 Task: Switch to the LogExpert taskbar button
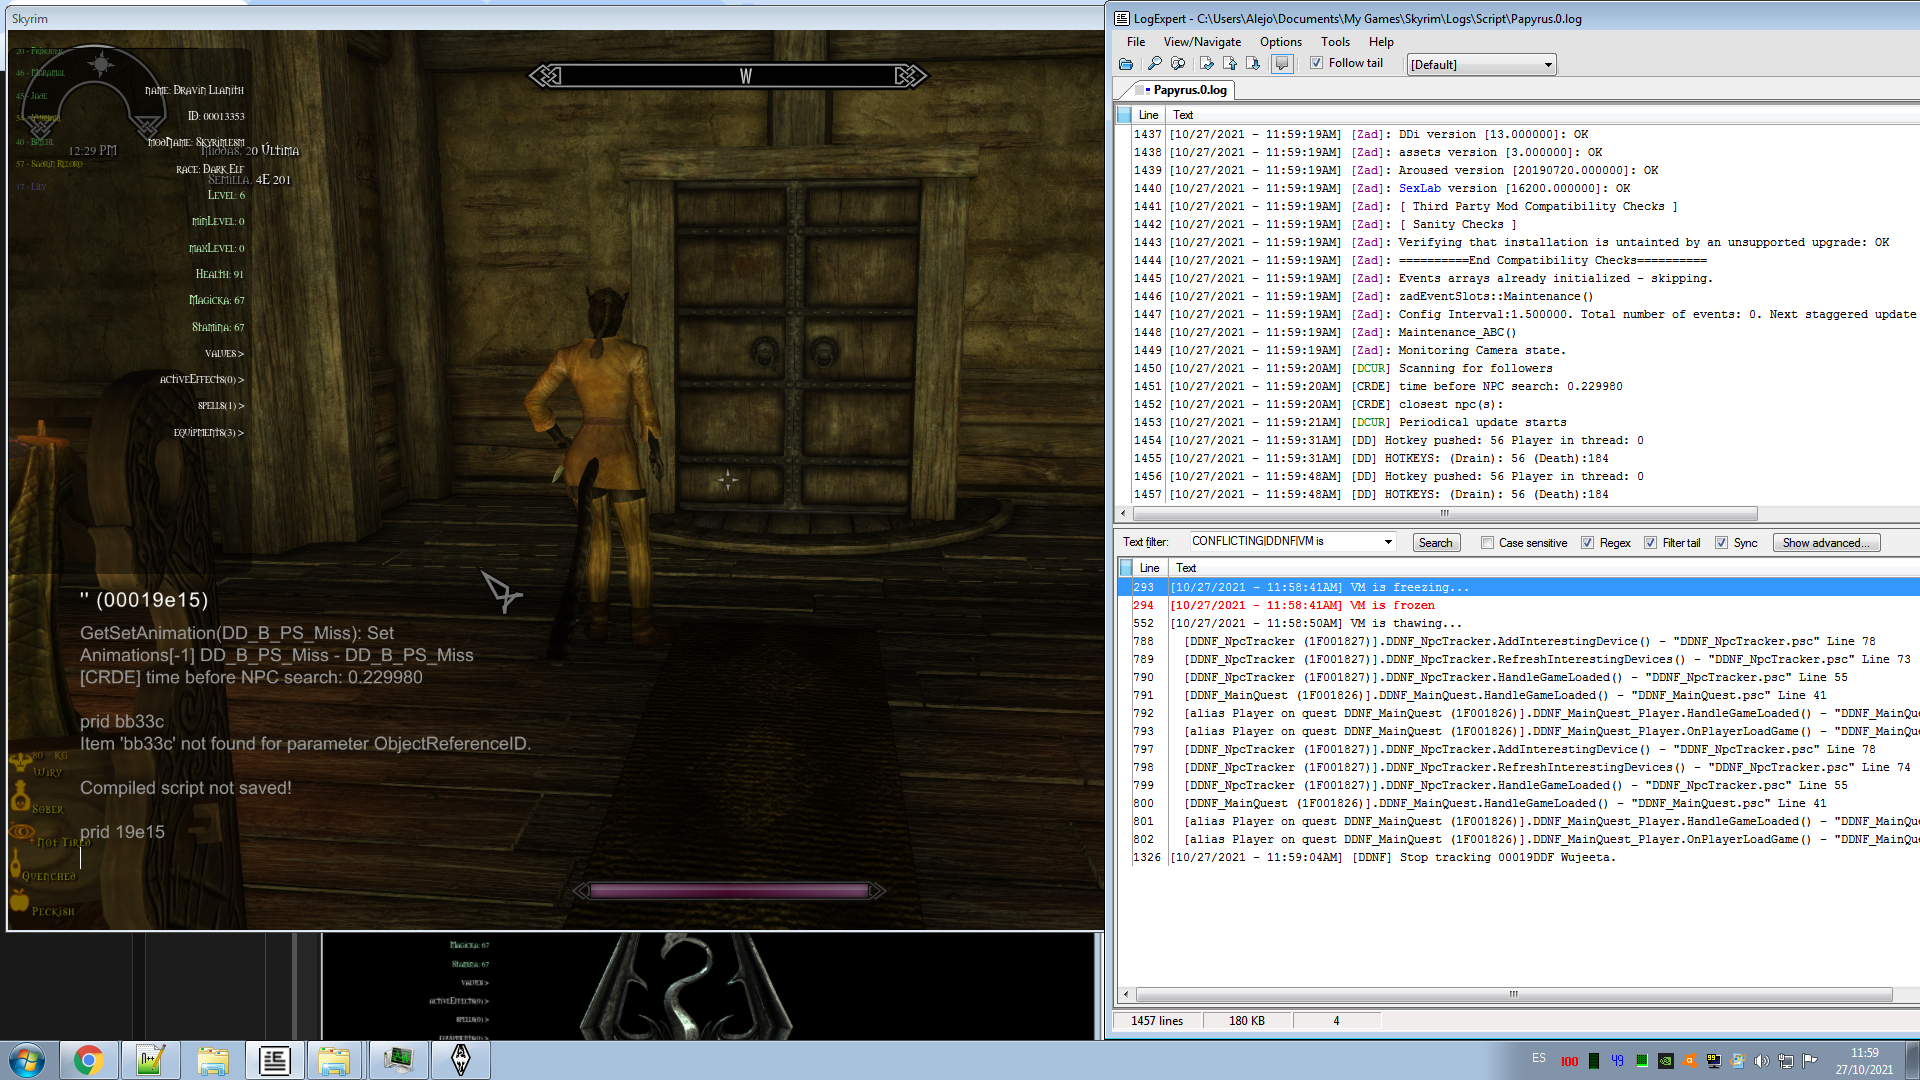(x=274, y=1060)
